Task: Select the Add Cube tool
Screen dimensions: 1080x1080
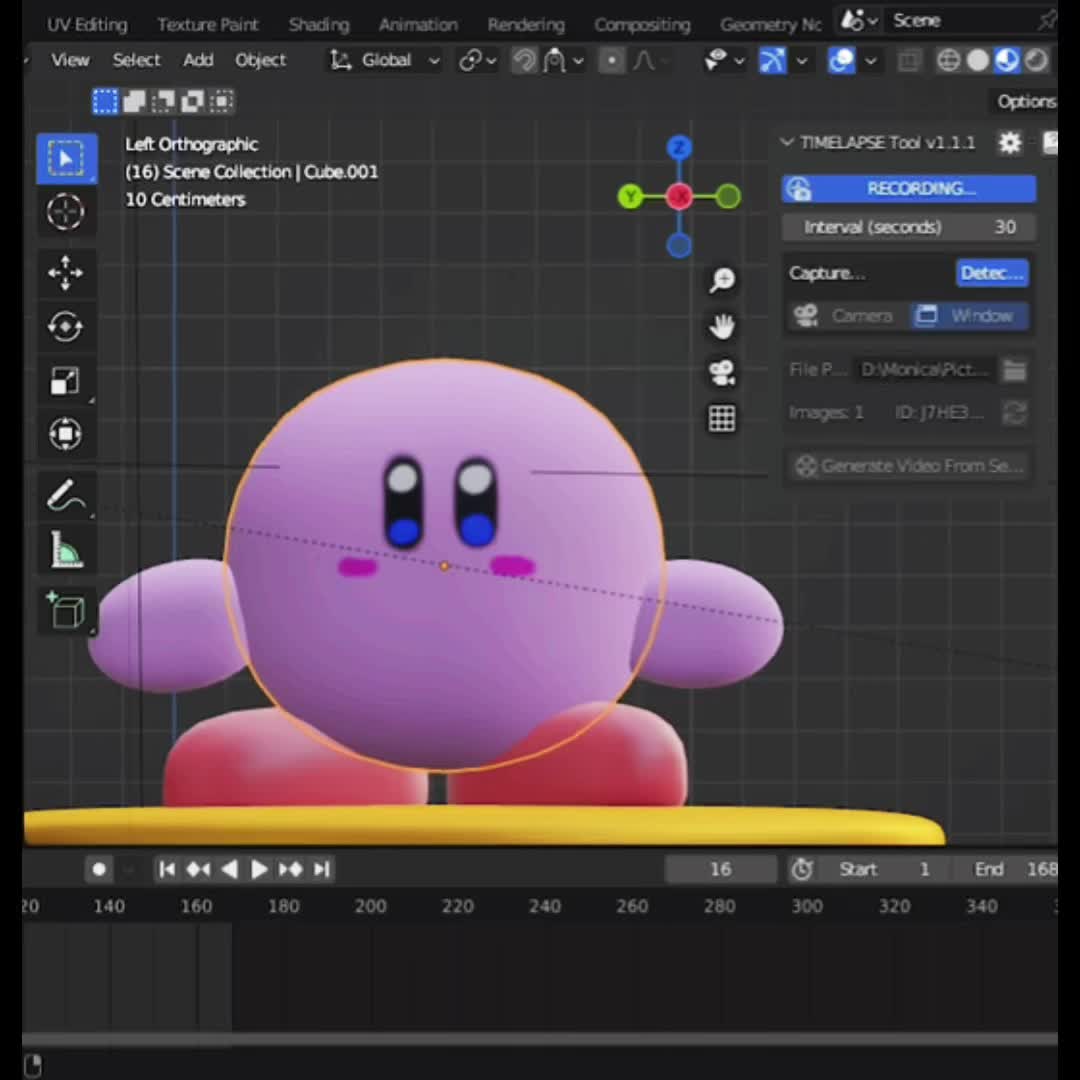Action: (x=65, y=610)
